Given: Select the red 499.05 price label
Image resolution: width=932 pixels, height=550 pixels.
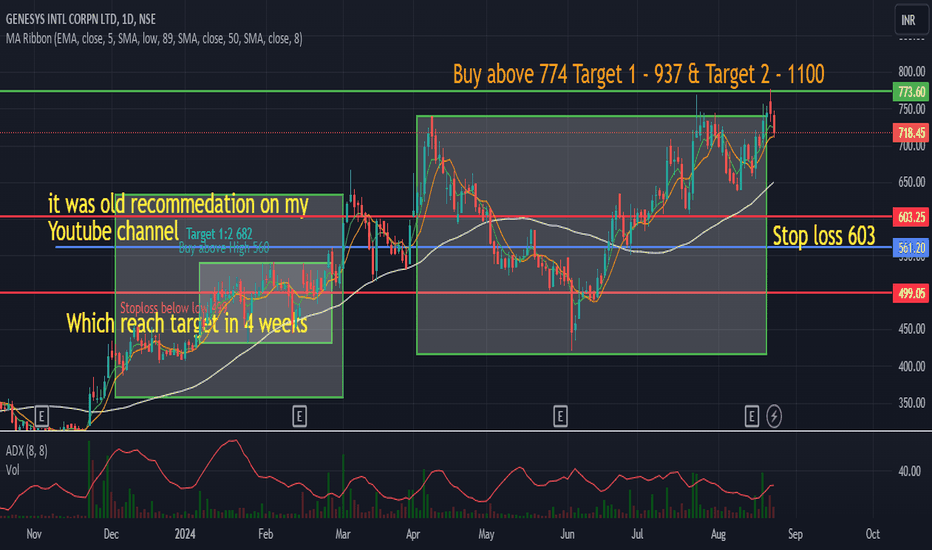Looking at the screenshot, I should [x=911, y=293].
